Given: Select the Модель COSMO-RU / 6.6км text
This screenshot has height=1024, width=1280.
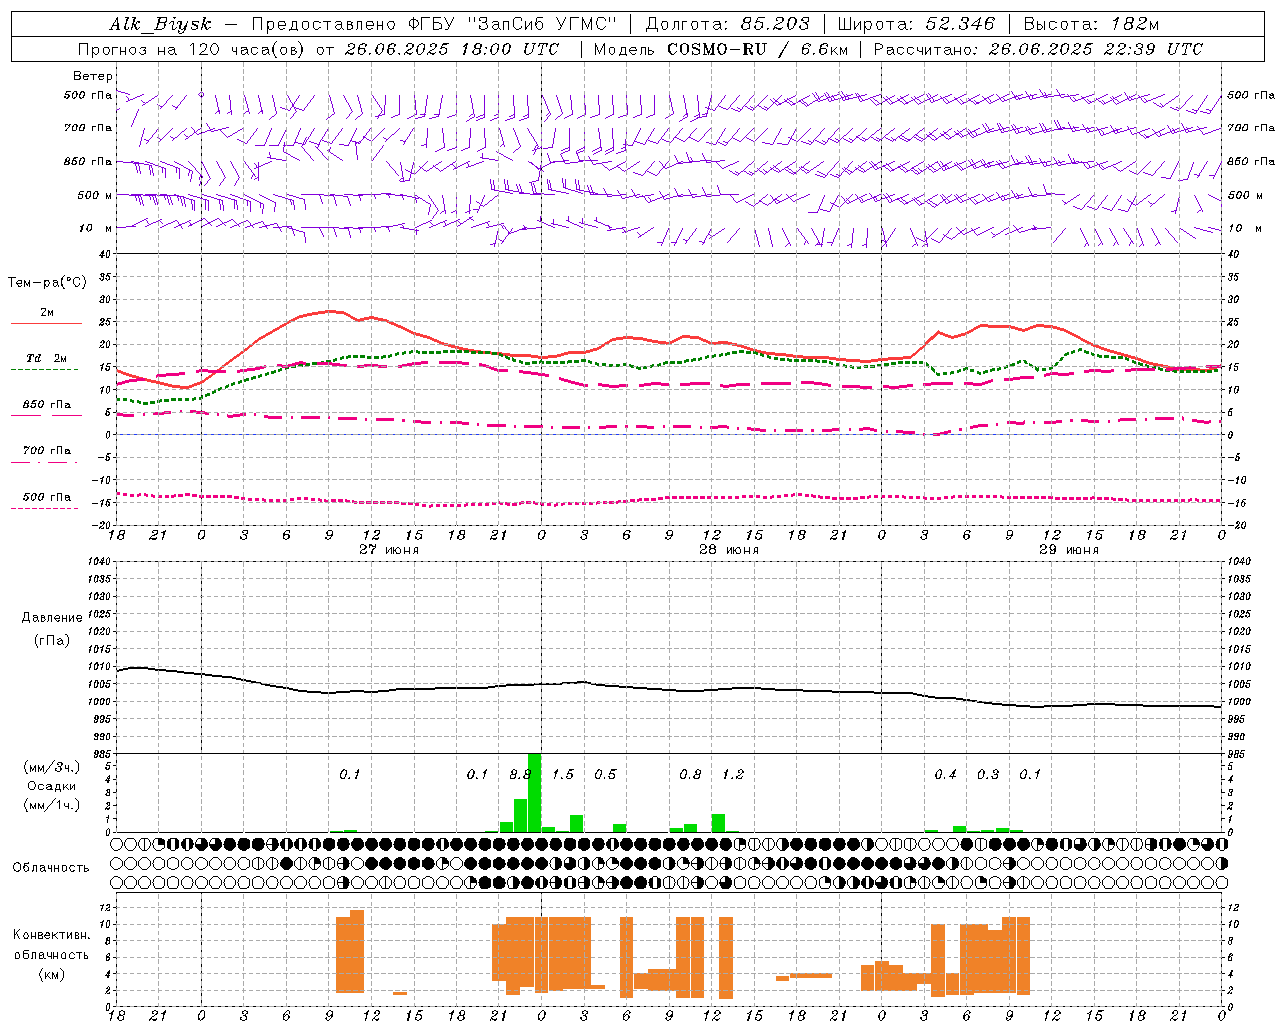Looking at the screenshot, I should 721,49.
